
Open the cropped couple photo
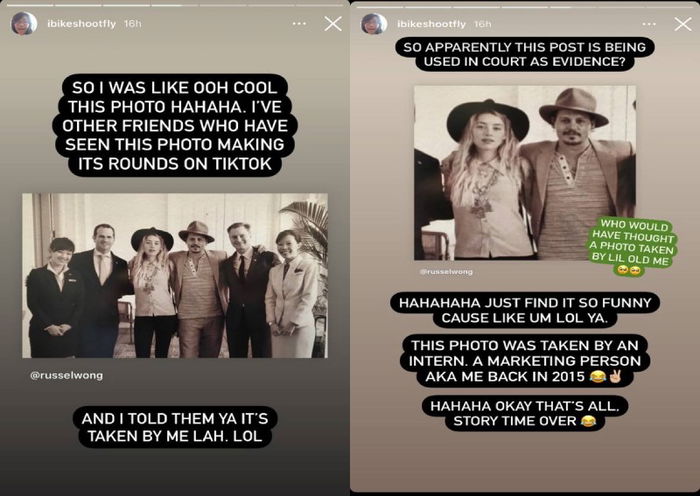pos(525,173)
